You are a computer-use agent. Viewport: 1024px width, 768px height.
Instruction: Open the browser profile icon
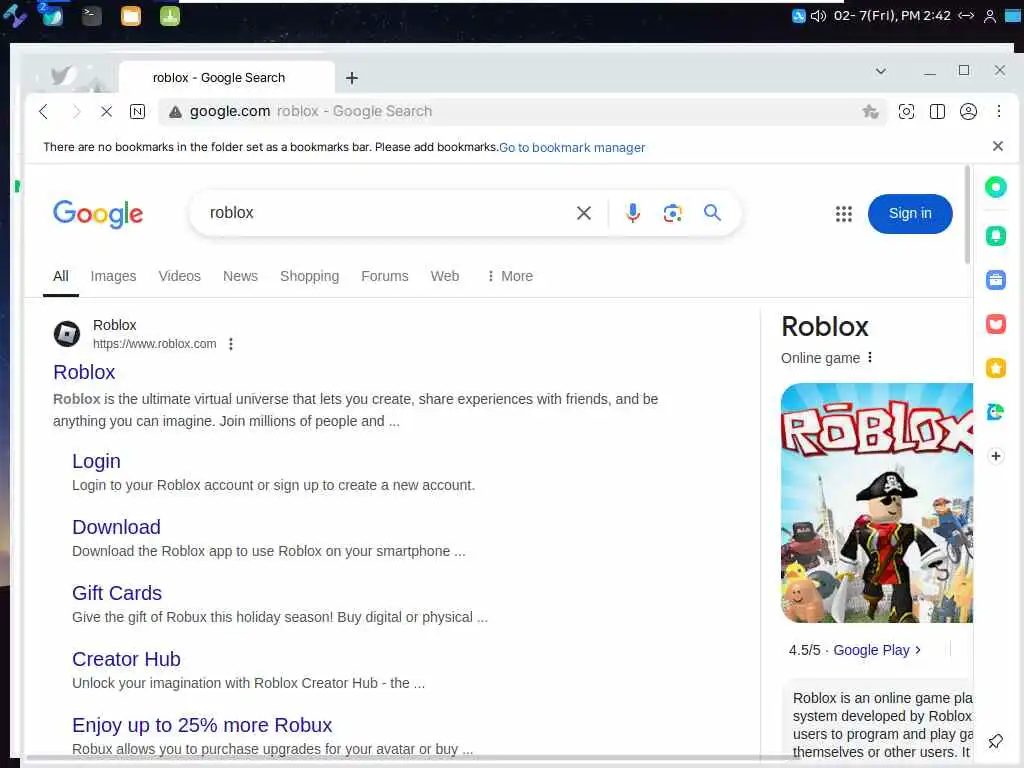[x=968, y=112]
